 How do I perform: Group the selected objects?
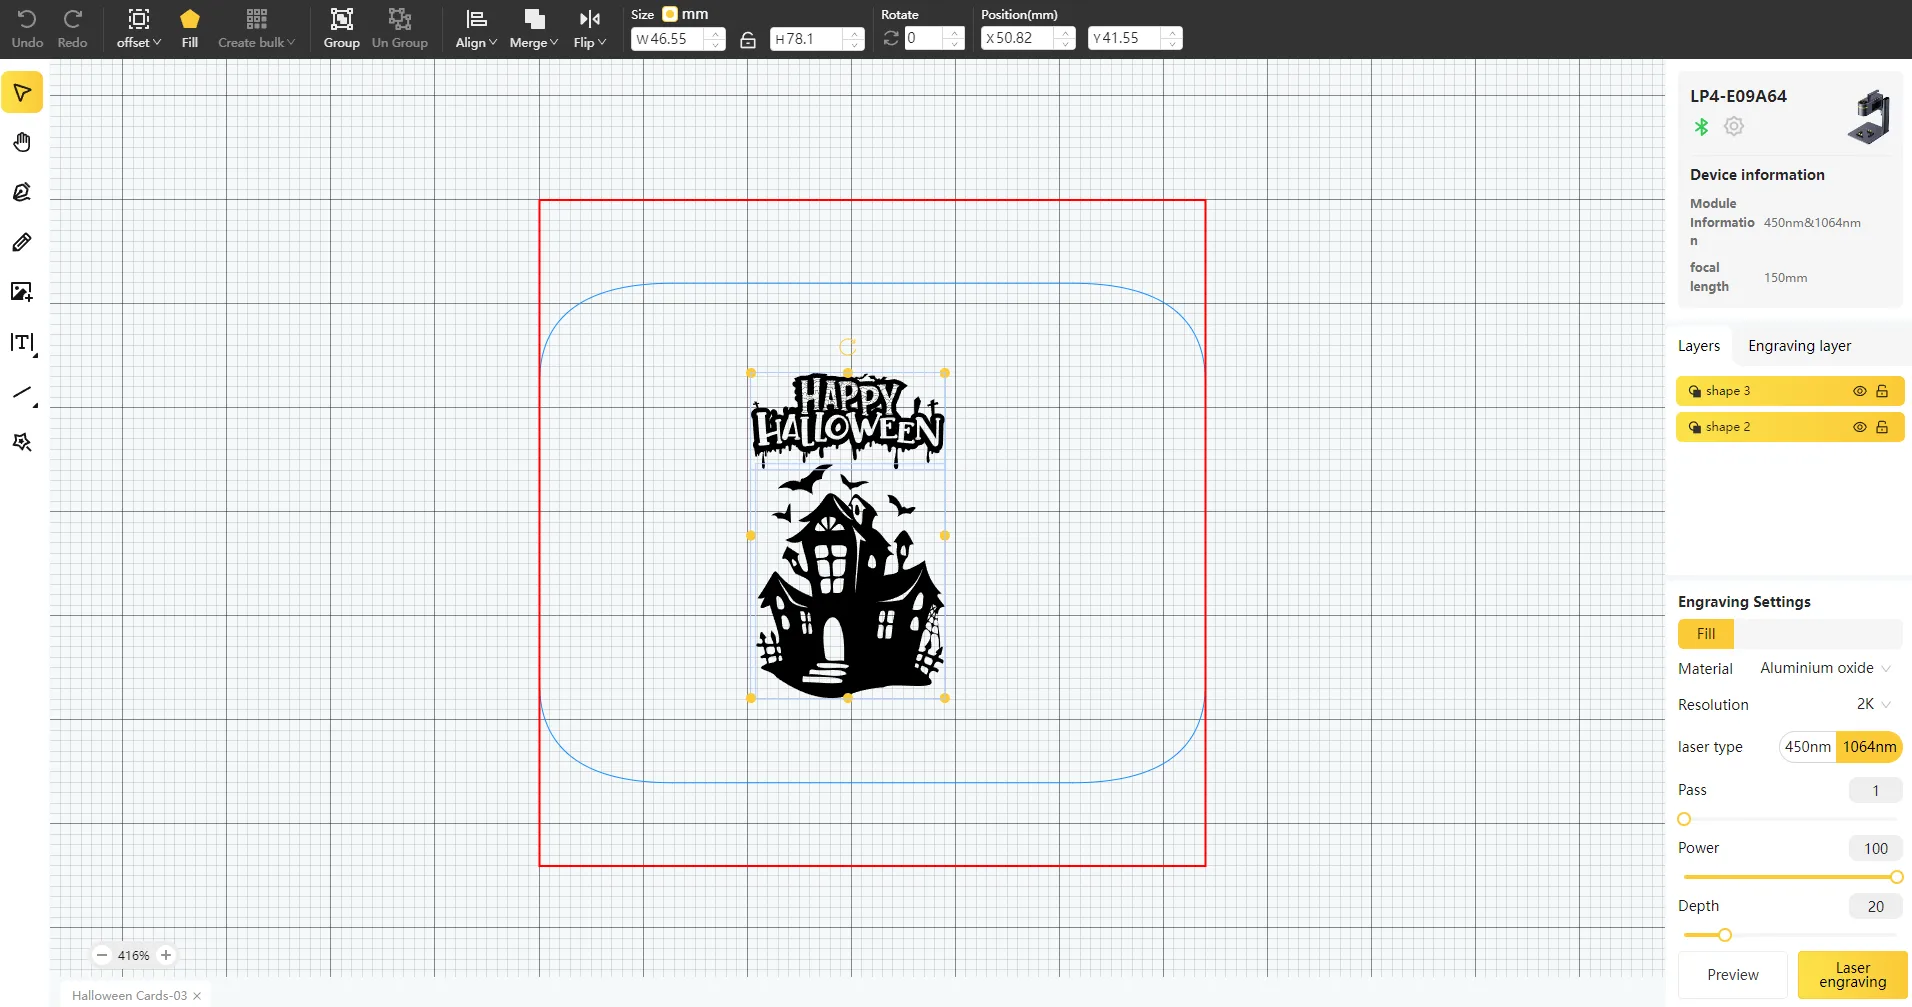(x=342, y=28)
